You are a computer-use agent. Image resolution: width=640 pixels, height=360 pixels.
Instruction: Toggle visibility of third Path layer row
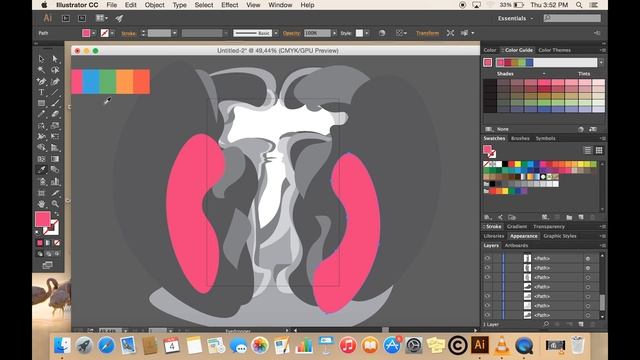pyautogui.click(x=487, y=277)
